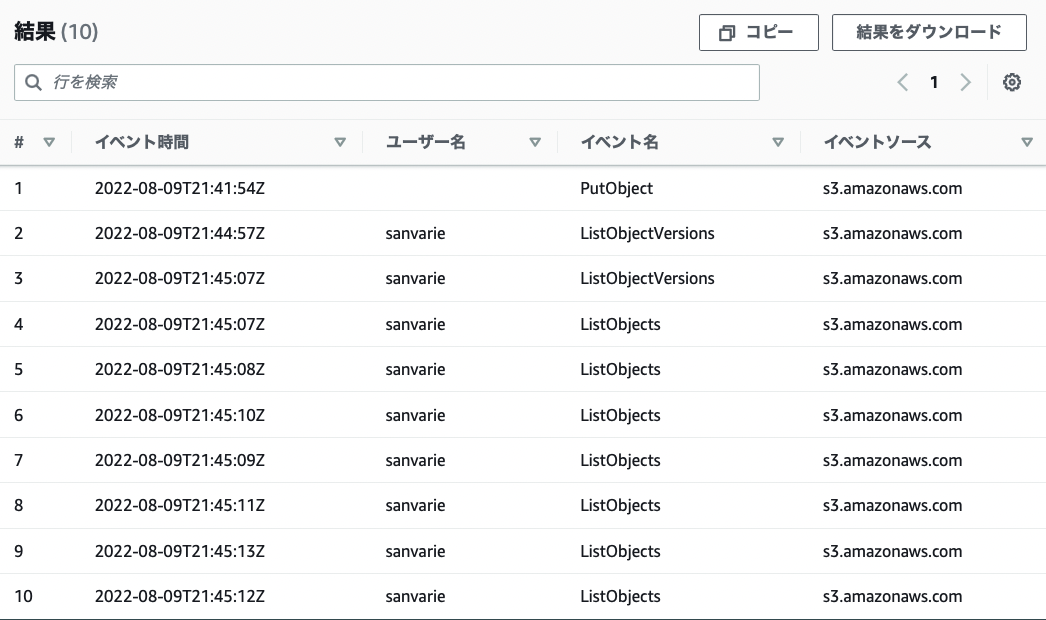
Task: Click s3.amazonaws.com in row 6
Action: coord(892,415)
